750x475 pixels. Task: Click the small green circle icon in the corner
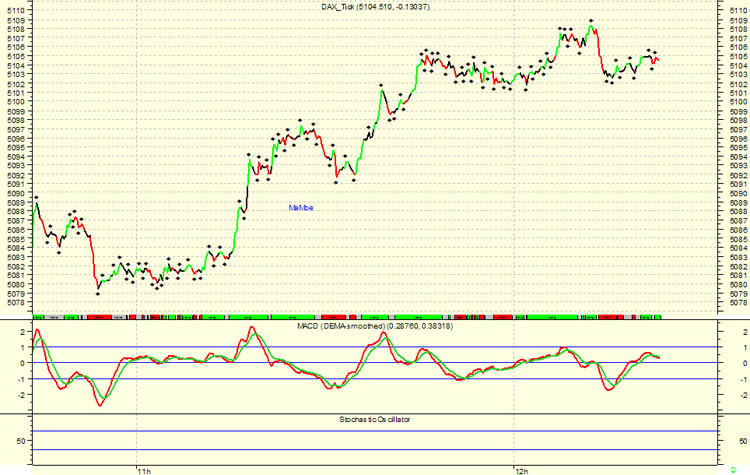733,470
